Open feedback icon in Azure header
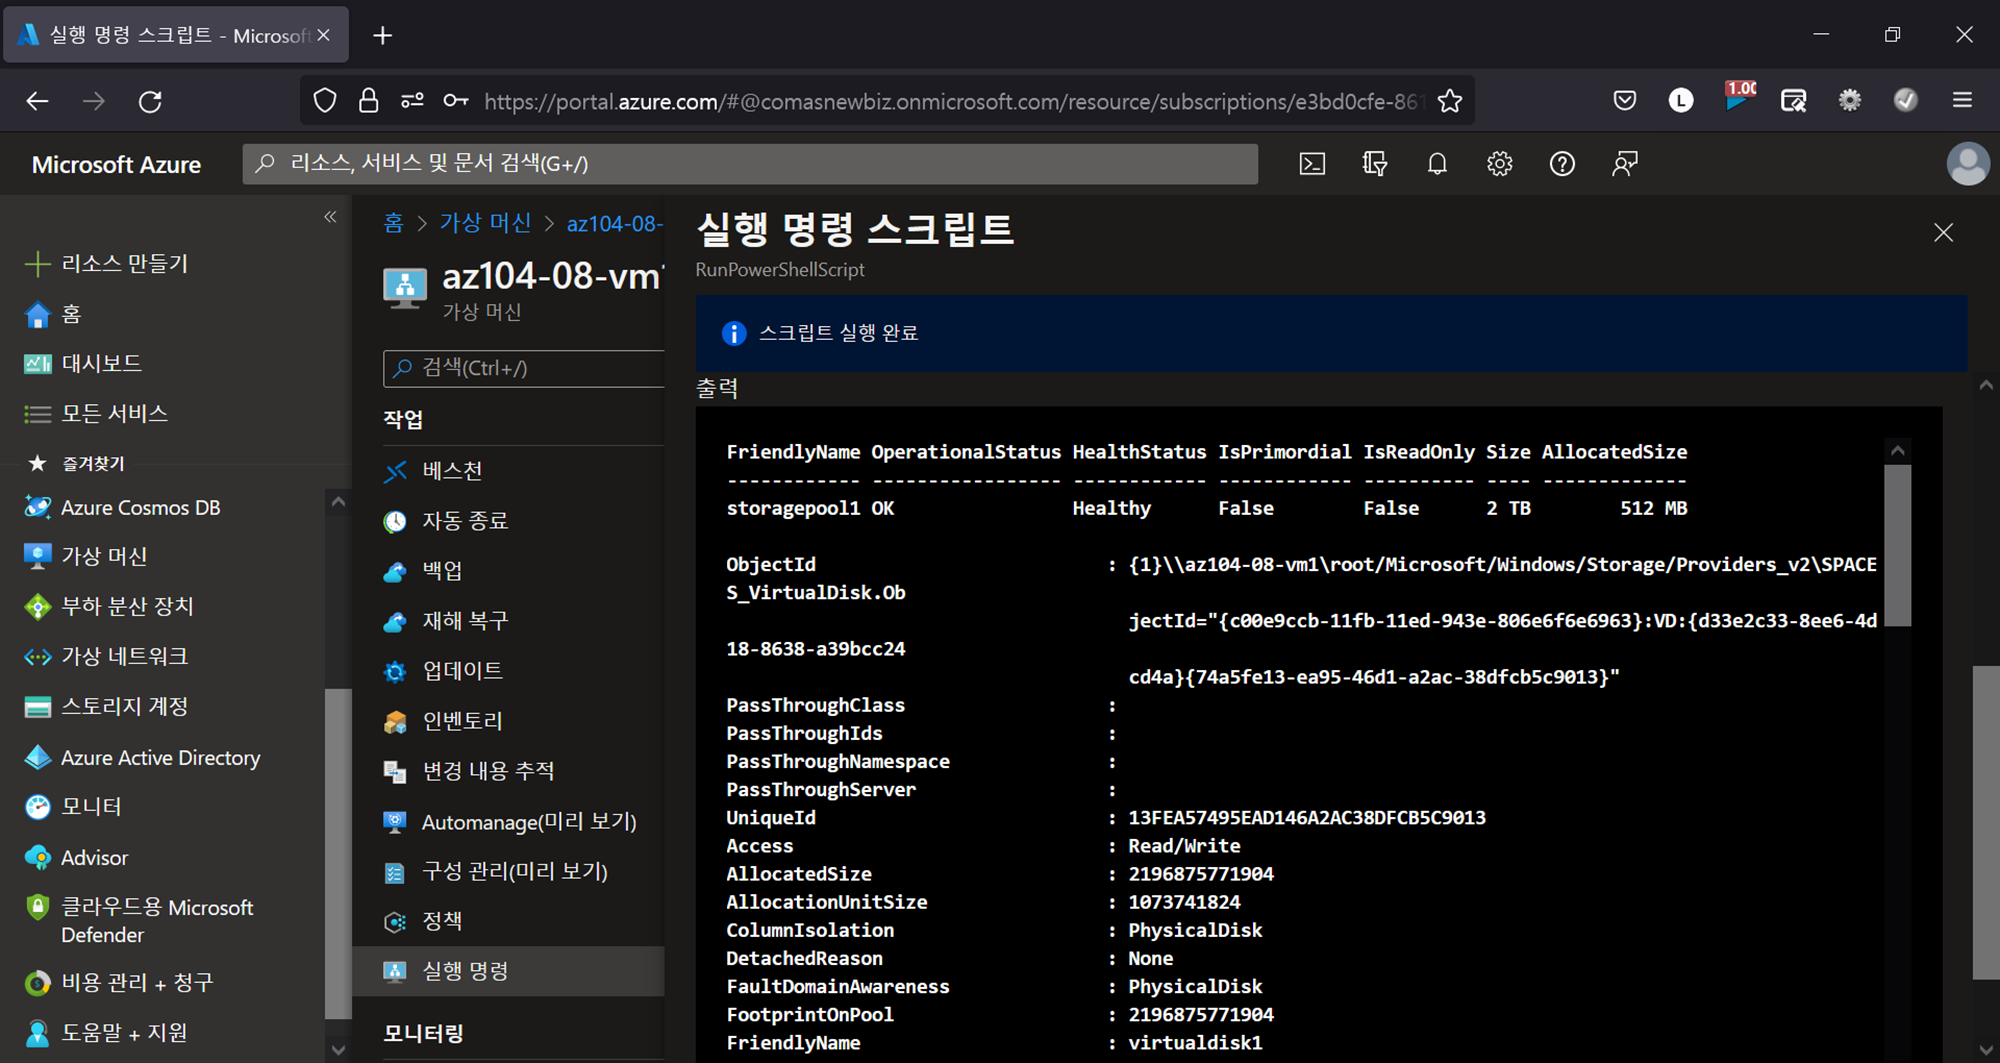 click(x=1625, y=164)
